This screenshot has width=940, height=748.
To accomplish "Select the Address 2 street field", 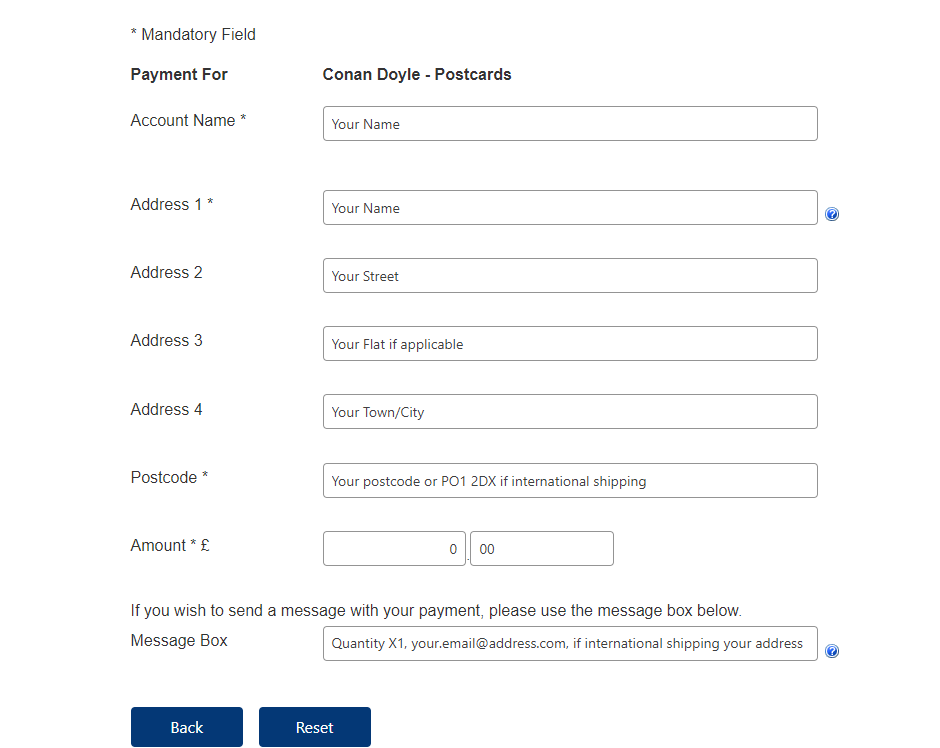I will pyautogui.click(x=570, y=276).
